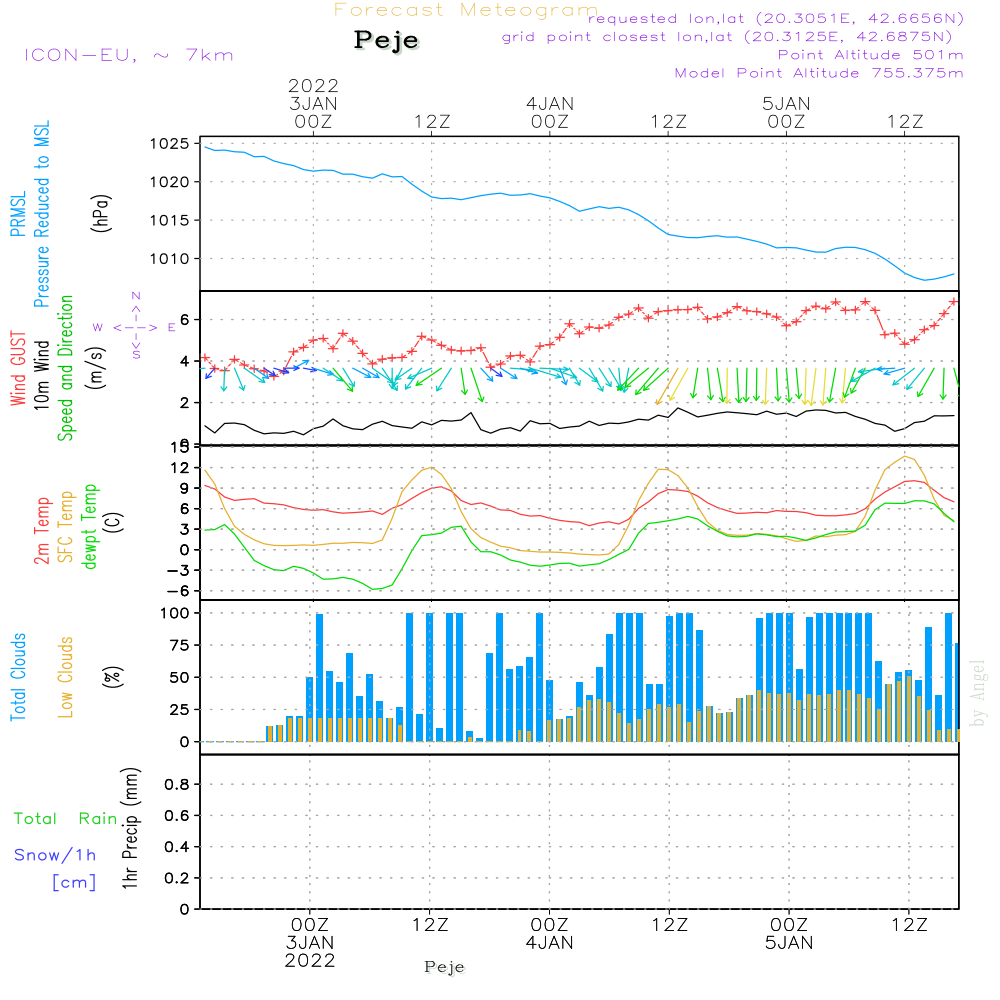Click the 25 on the cloud axis
The width and height of the screenshot is (1000, 1000).
tap(179, 710)
